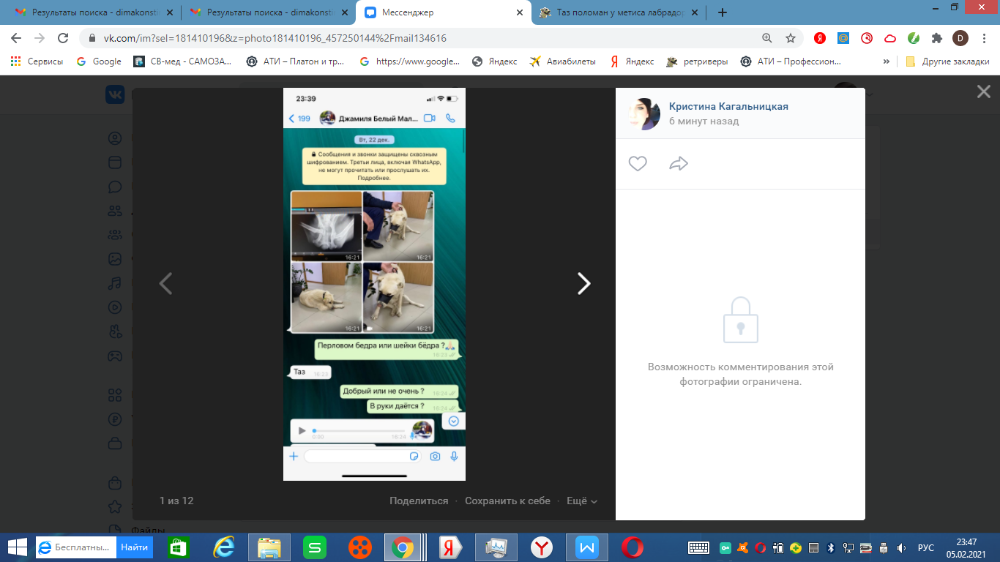The width and height of the screenshot is (1000, 562).
Task: Click Сохранить к себе link
Action: click(507, 501)
